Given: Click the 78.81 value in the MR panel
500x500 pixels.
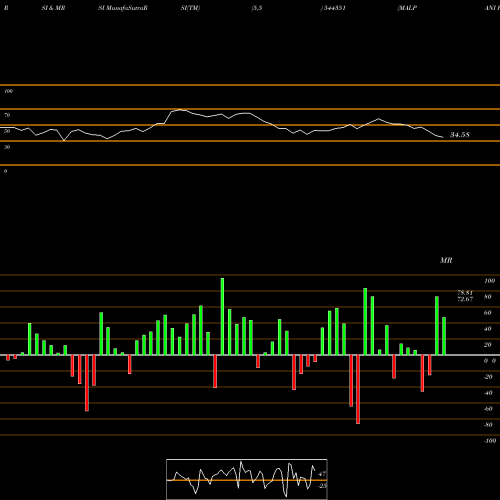Looking at the screenshot, I should click(x=465, y=293).
